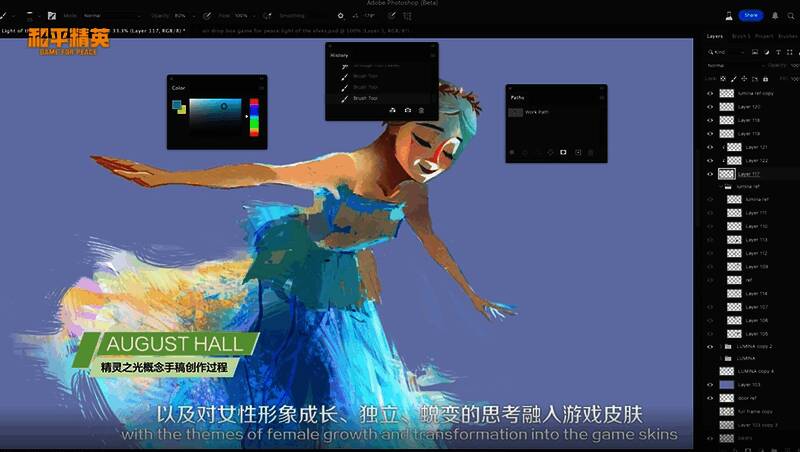Open the brush Mode Normal dropdown

[x=111, y=16]
